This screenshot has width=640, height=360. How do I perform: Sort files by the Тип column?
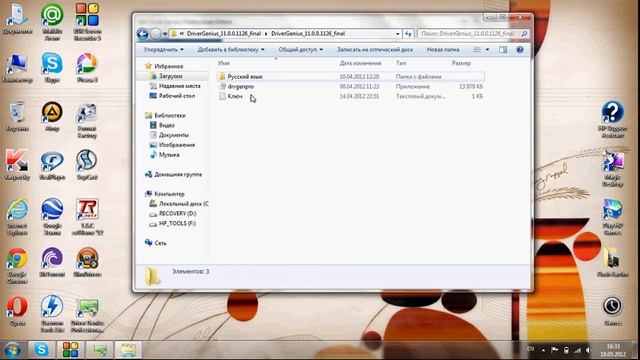(x=401, y=63)
